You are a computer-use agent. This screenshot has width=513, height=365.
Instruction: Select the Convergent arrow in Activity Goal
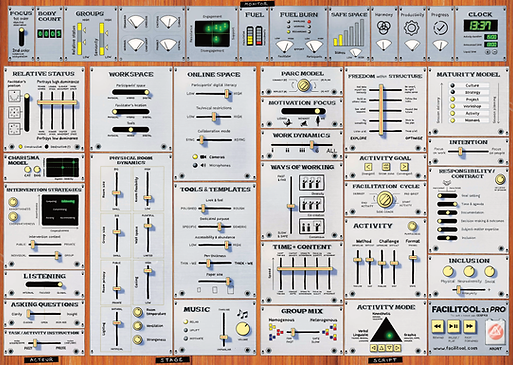(x=404, y=167)
